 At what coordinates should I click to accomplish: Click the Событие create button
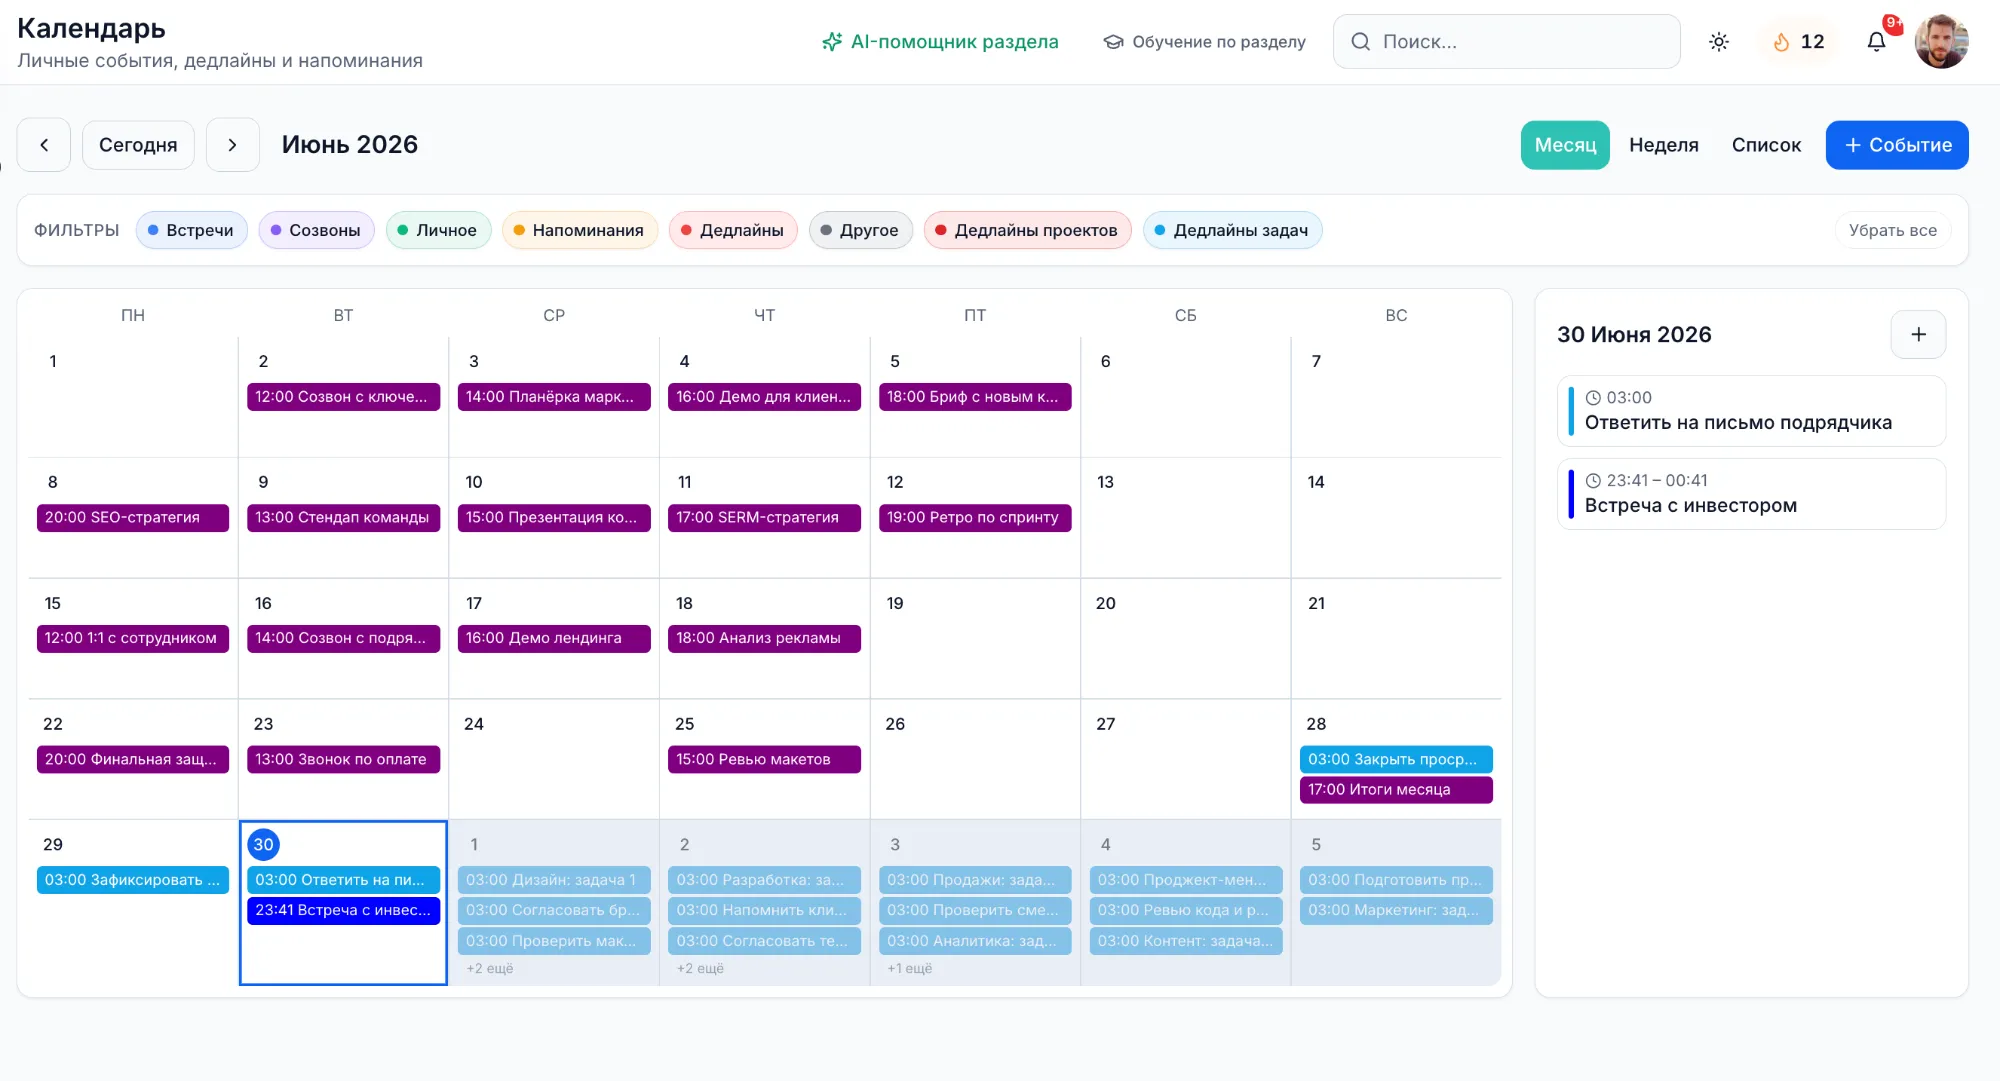(x=1897, y=145)
